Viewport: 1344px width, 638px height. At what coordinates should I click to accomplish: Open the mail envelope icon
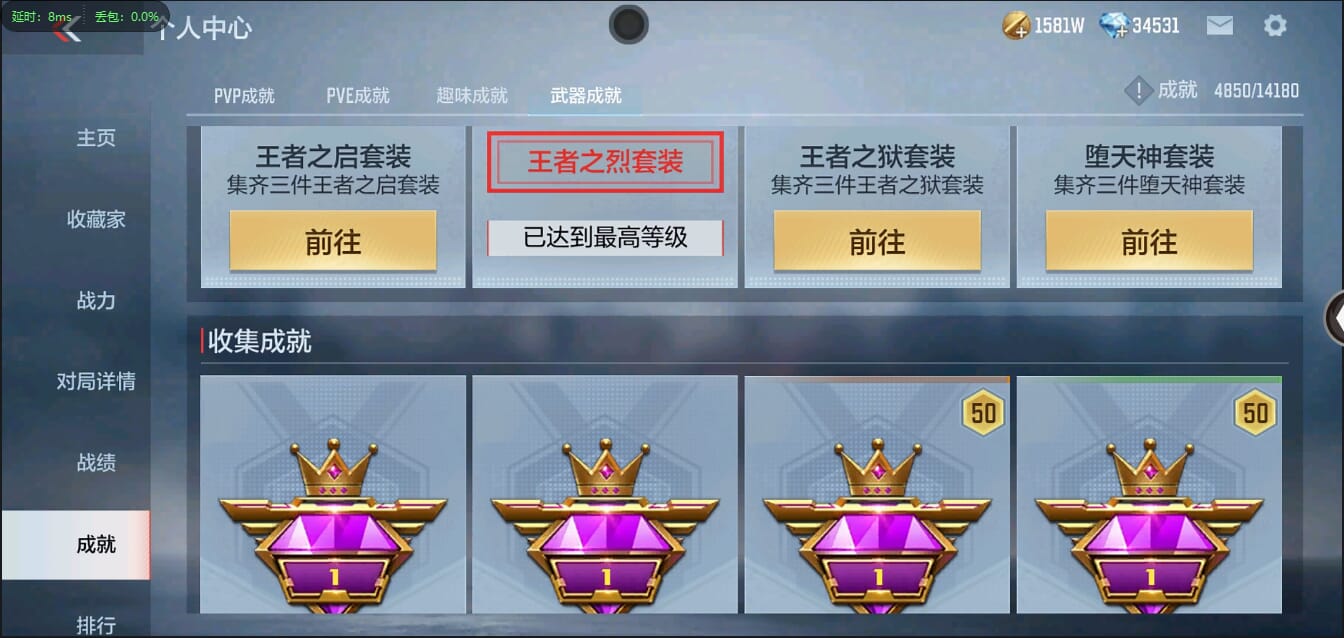[1219, 26]
